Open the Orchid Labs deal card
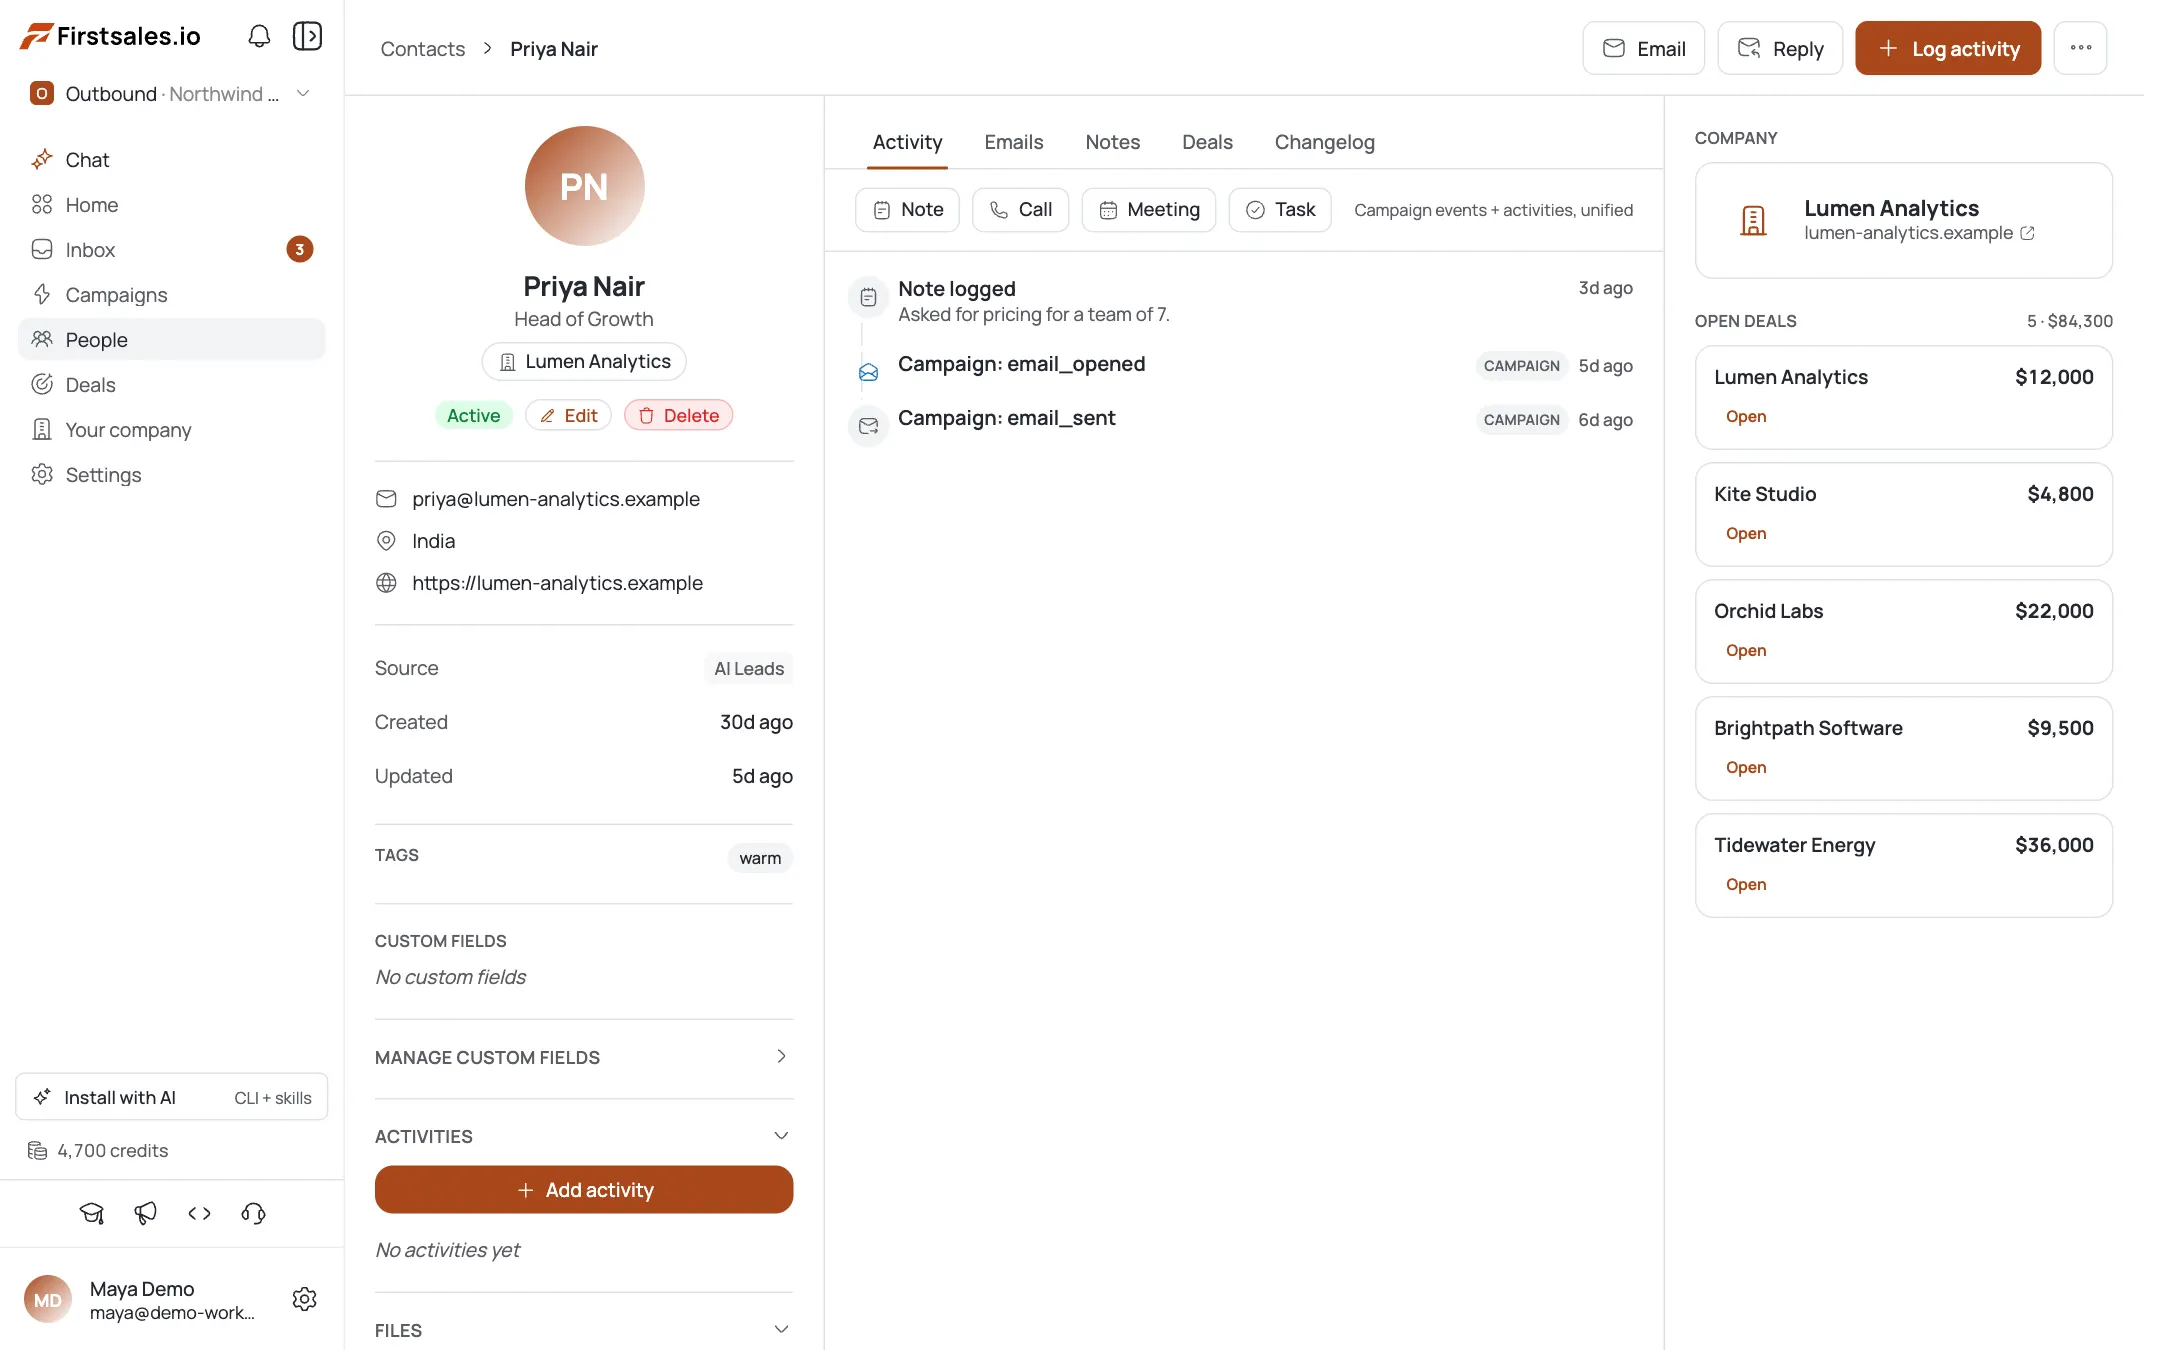The width and height of the screenshot is (2160, 1350). (1903, 631)
